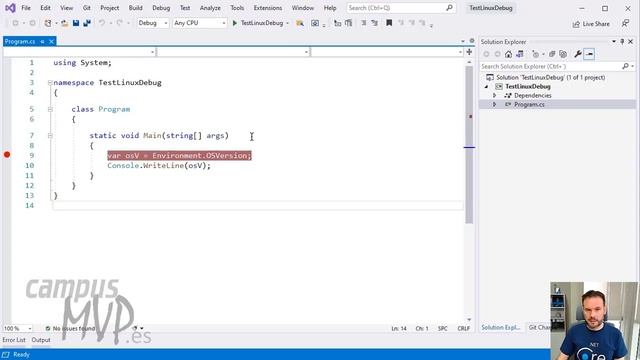640x360 pixels.
Task: Switch to the Output tab
Action: 41,340
